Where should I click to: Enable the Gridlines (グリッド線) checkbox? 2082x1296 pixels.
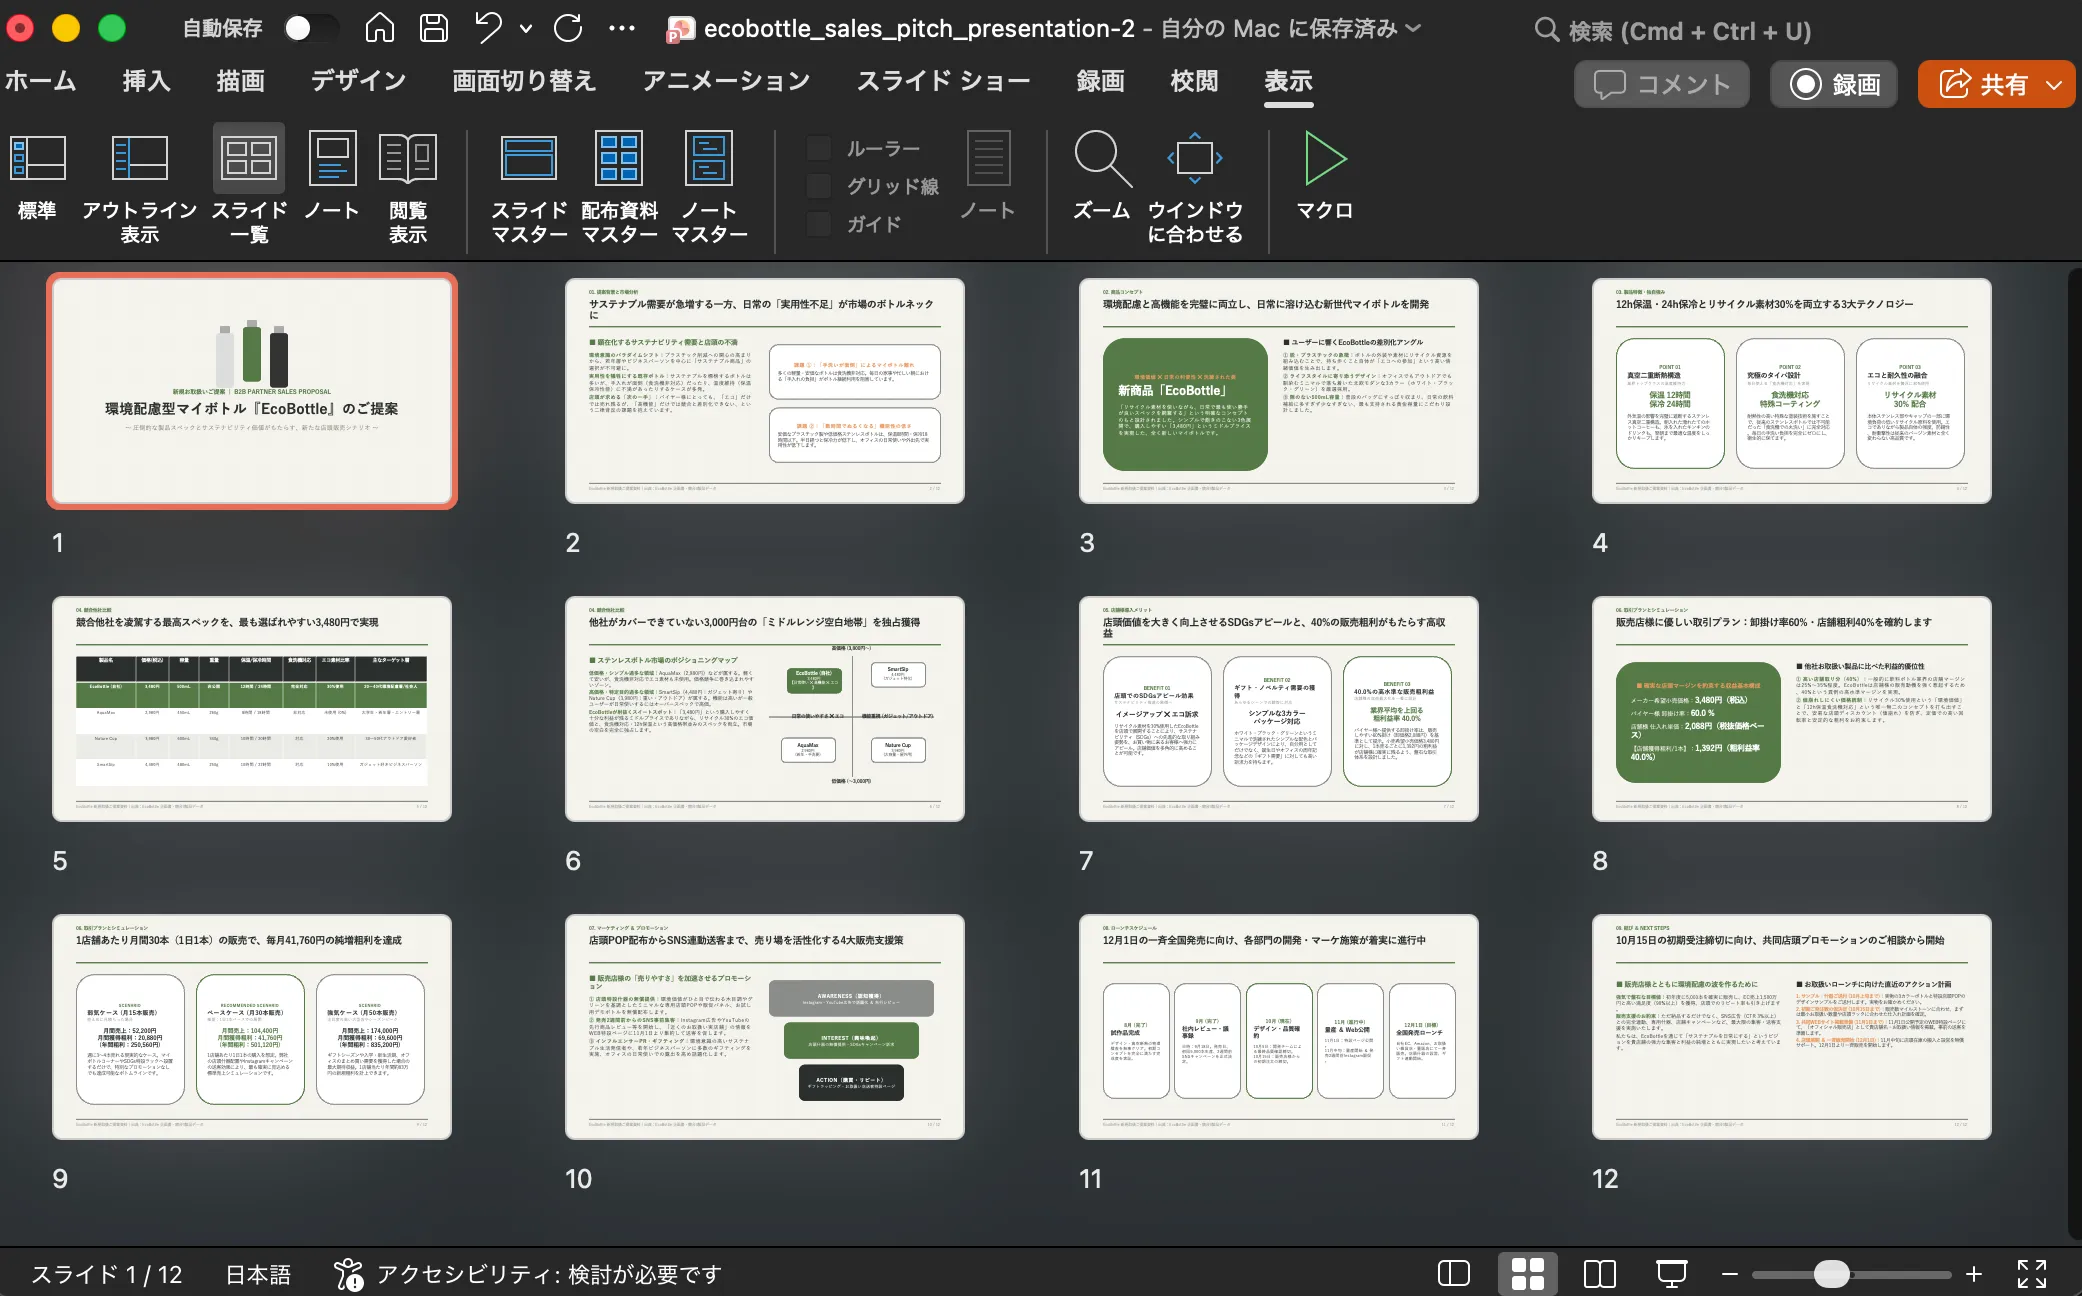click(x=819, y=186)
